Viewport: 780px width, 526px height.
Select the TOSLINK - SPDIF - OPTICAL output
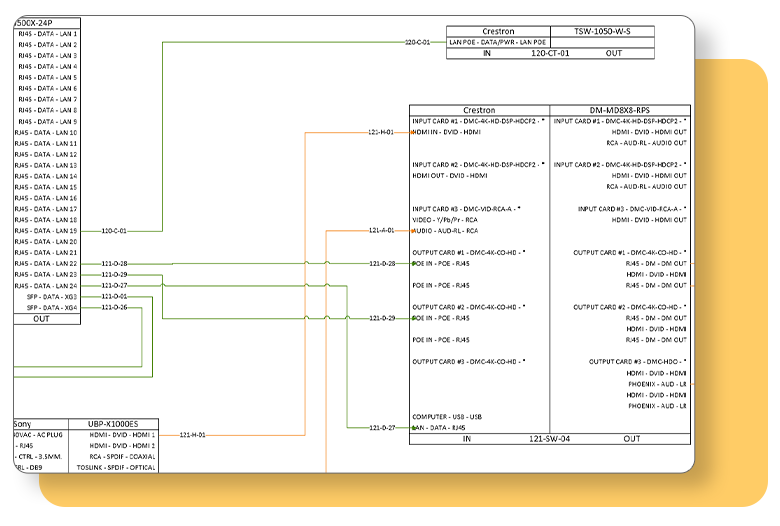[116, 468]
